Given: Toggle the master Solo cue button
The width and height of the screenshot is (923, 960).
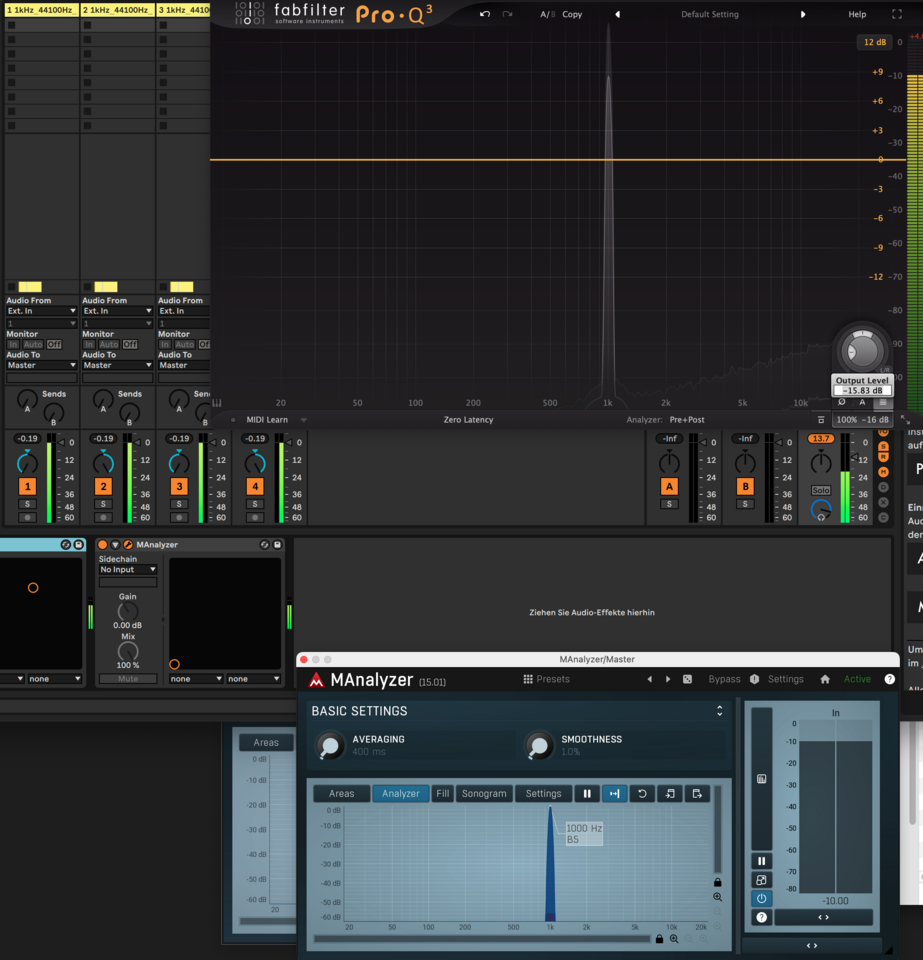Looking at the screenshot, I should coord(821,490).
